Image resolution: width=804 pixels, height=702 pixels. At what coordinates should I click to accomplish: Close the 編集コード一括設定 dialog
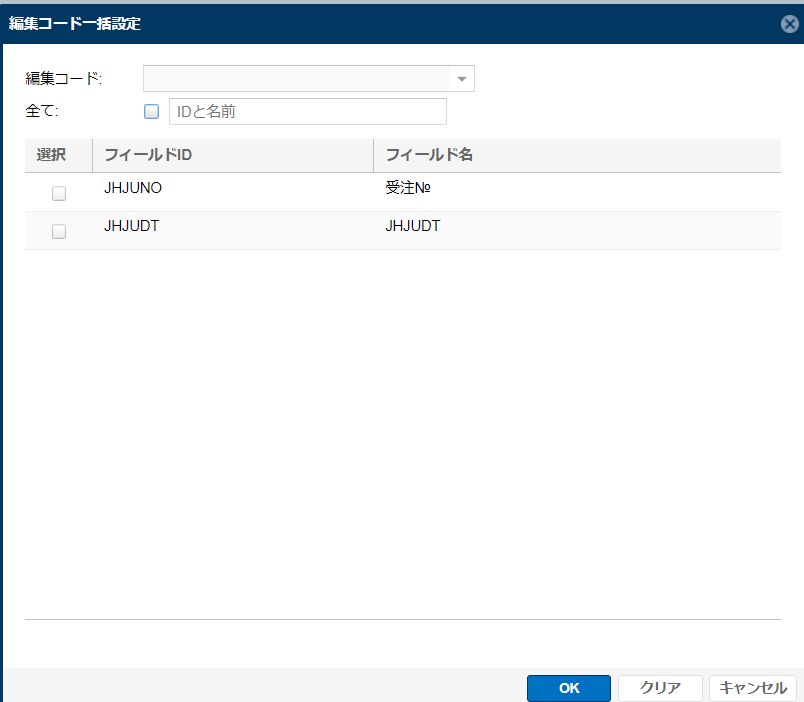790,24
